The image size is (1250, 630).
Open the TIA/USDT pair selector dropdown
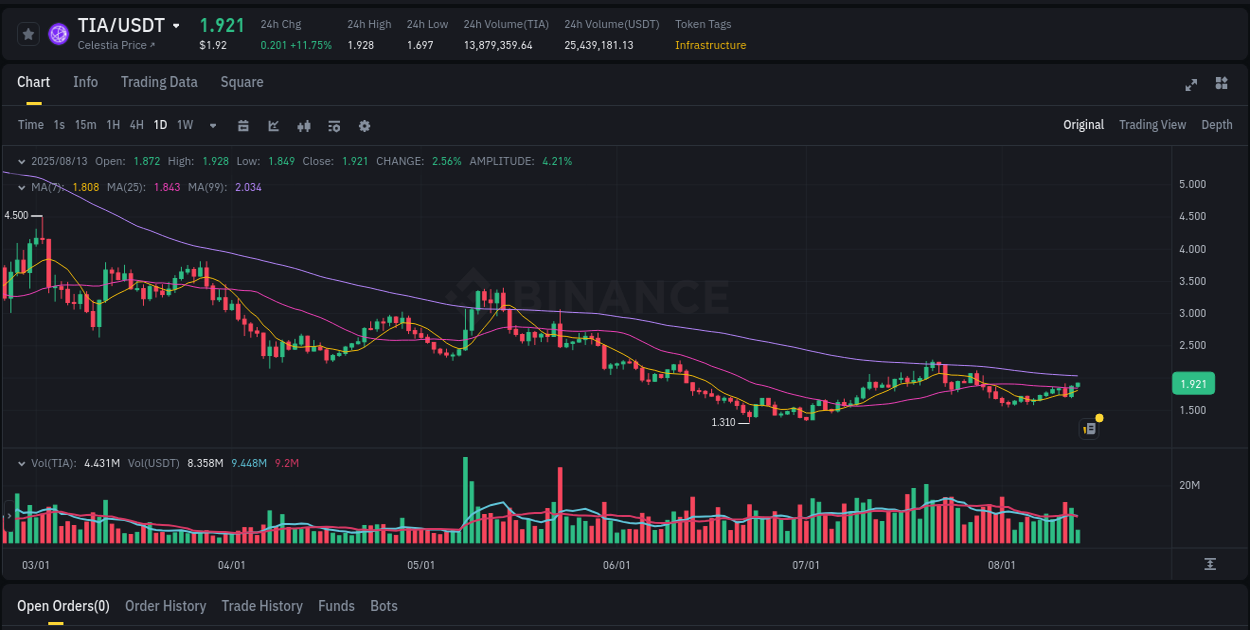pyautogui.click(x=176, y=24)
